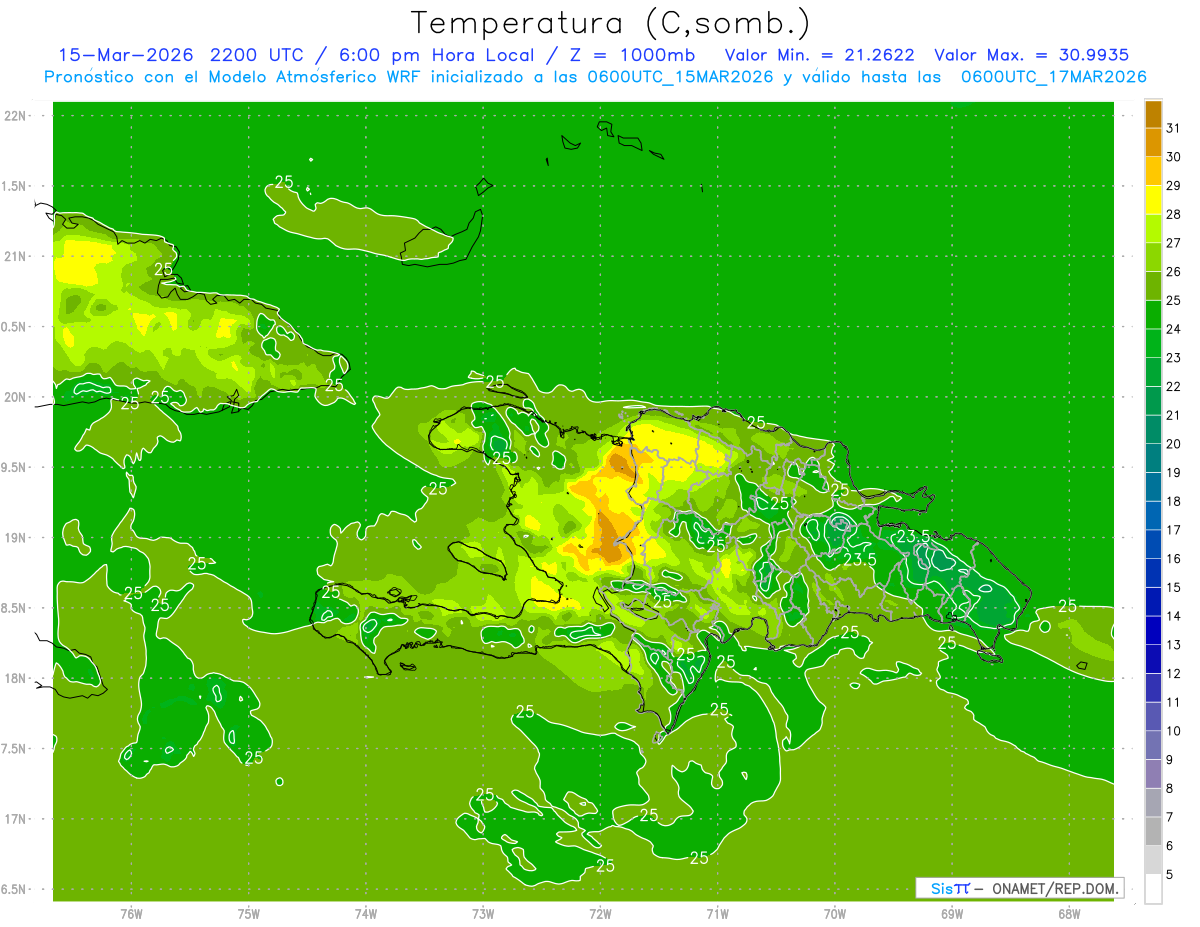
Task: Select the blue legend swatch between 14 and 15
Action: [1153, 602]
